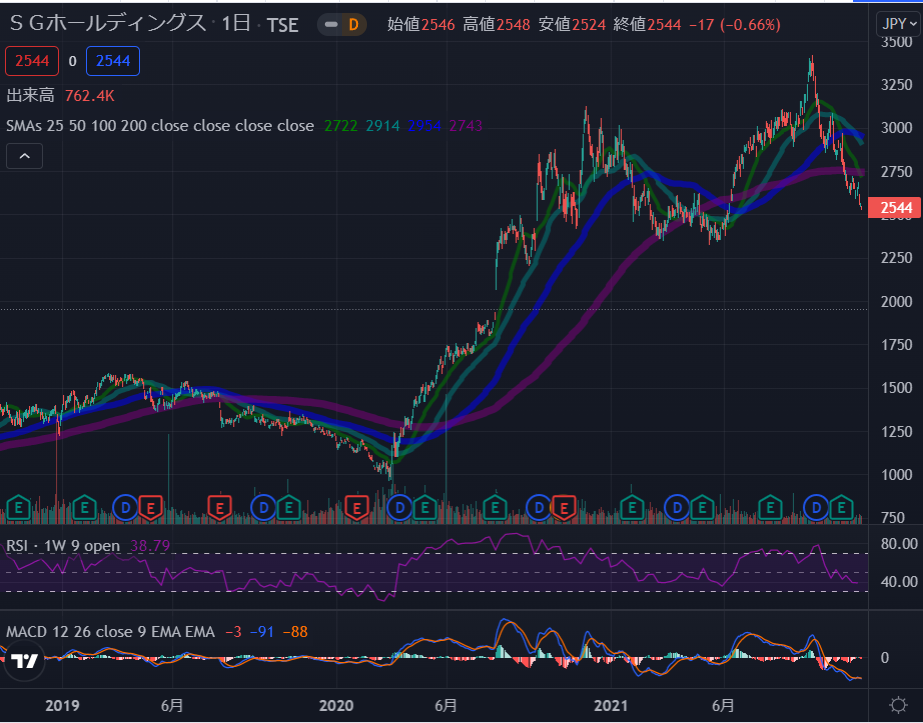Click third red E marker after 2020
This screenshot has height=723, width=923.
pos(357,508)
